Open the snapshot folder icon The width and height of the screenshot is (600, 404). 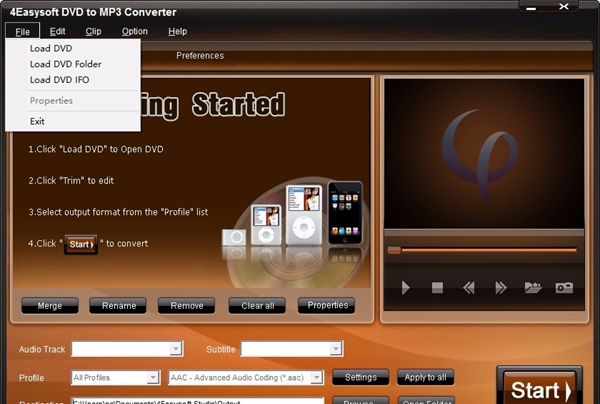[533, 287]
